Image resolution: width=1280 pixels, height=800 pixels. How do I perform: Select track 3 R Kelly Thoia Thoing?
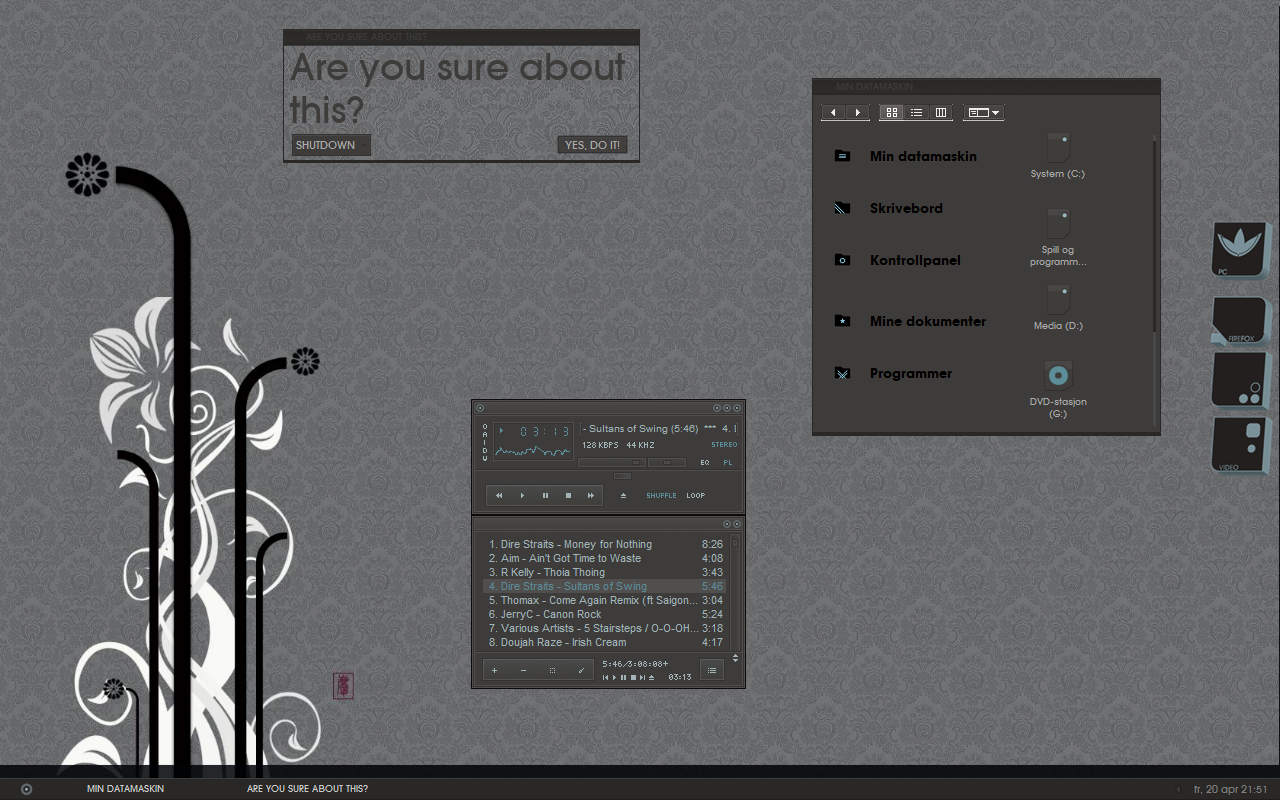[606, 572]
